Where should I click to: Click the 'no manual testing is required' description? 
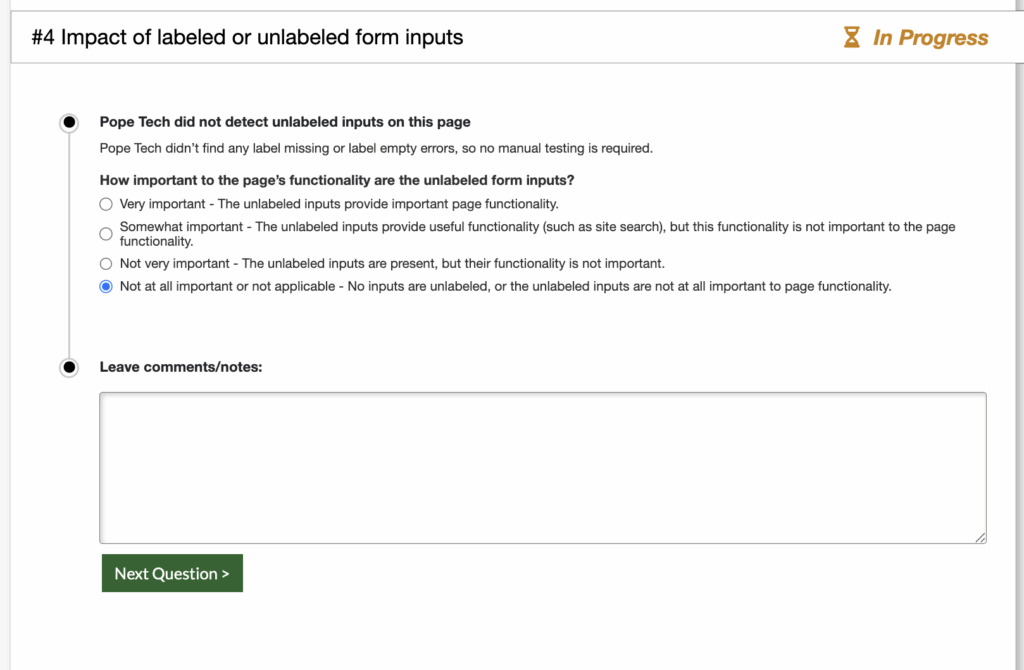coord(376,149)
